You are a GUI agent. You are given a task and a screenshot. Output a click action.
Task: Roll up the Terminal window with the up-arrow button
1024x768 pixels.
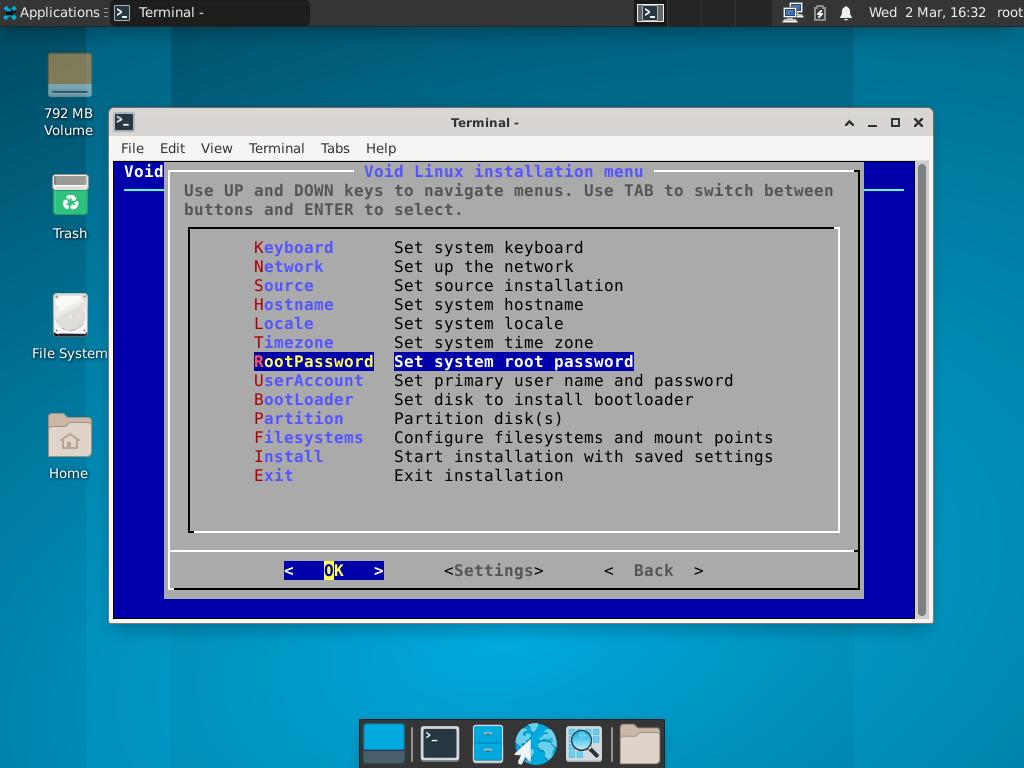(849, 123)
